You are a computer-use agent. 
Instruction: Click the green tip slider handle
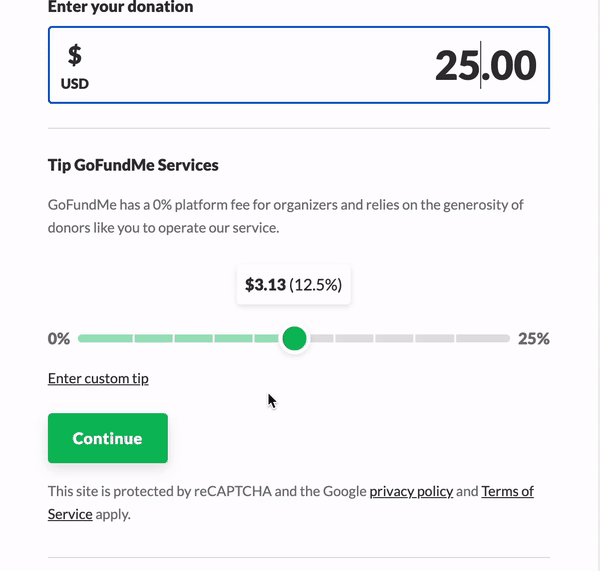(x=294, y=339)
